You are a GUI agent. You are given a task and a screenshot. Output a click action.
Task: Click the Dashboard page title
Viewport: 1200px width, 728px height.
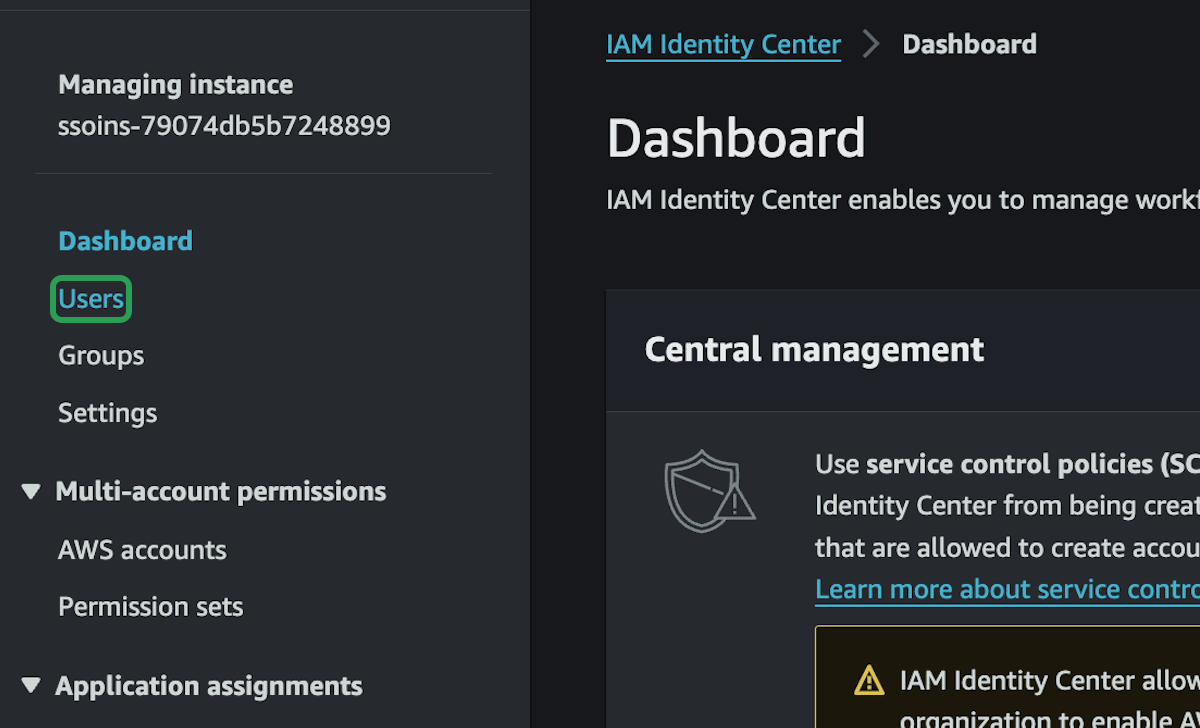point(736,138)
